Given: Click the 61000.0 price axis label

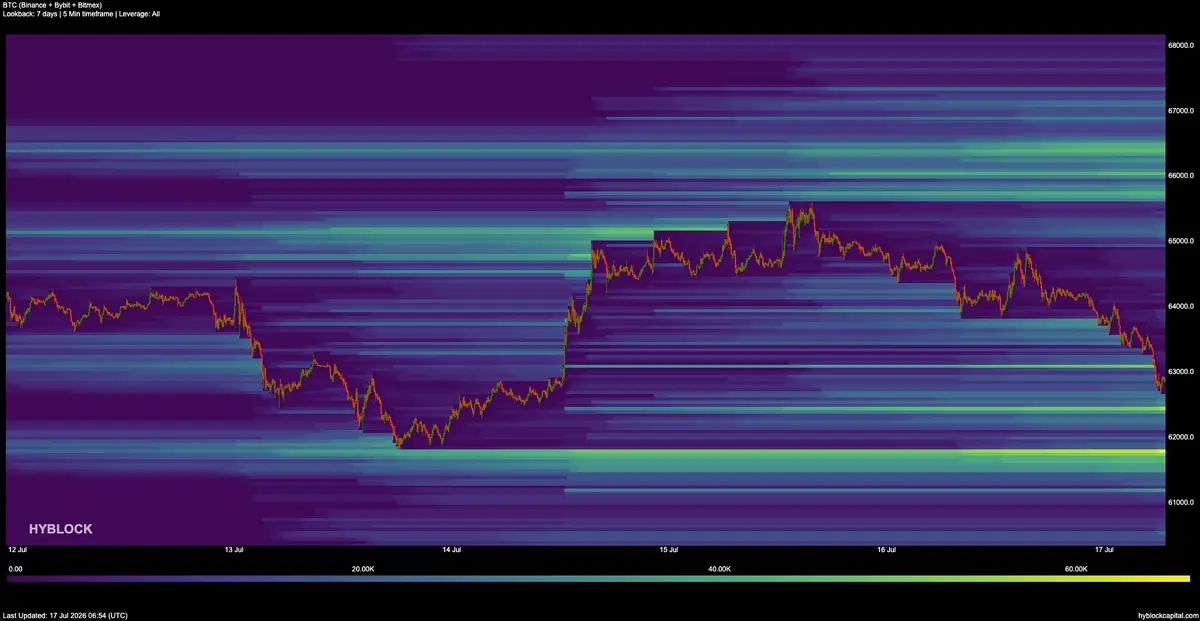Looking at the screenshot, I should click(1180, 502).
